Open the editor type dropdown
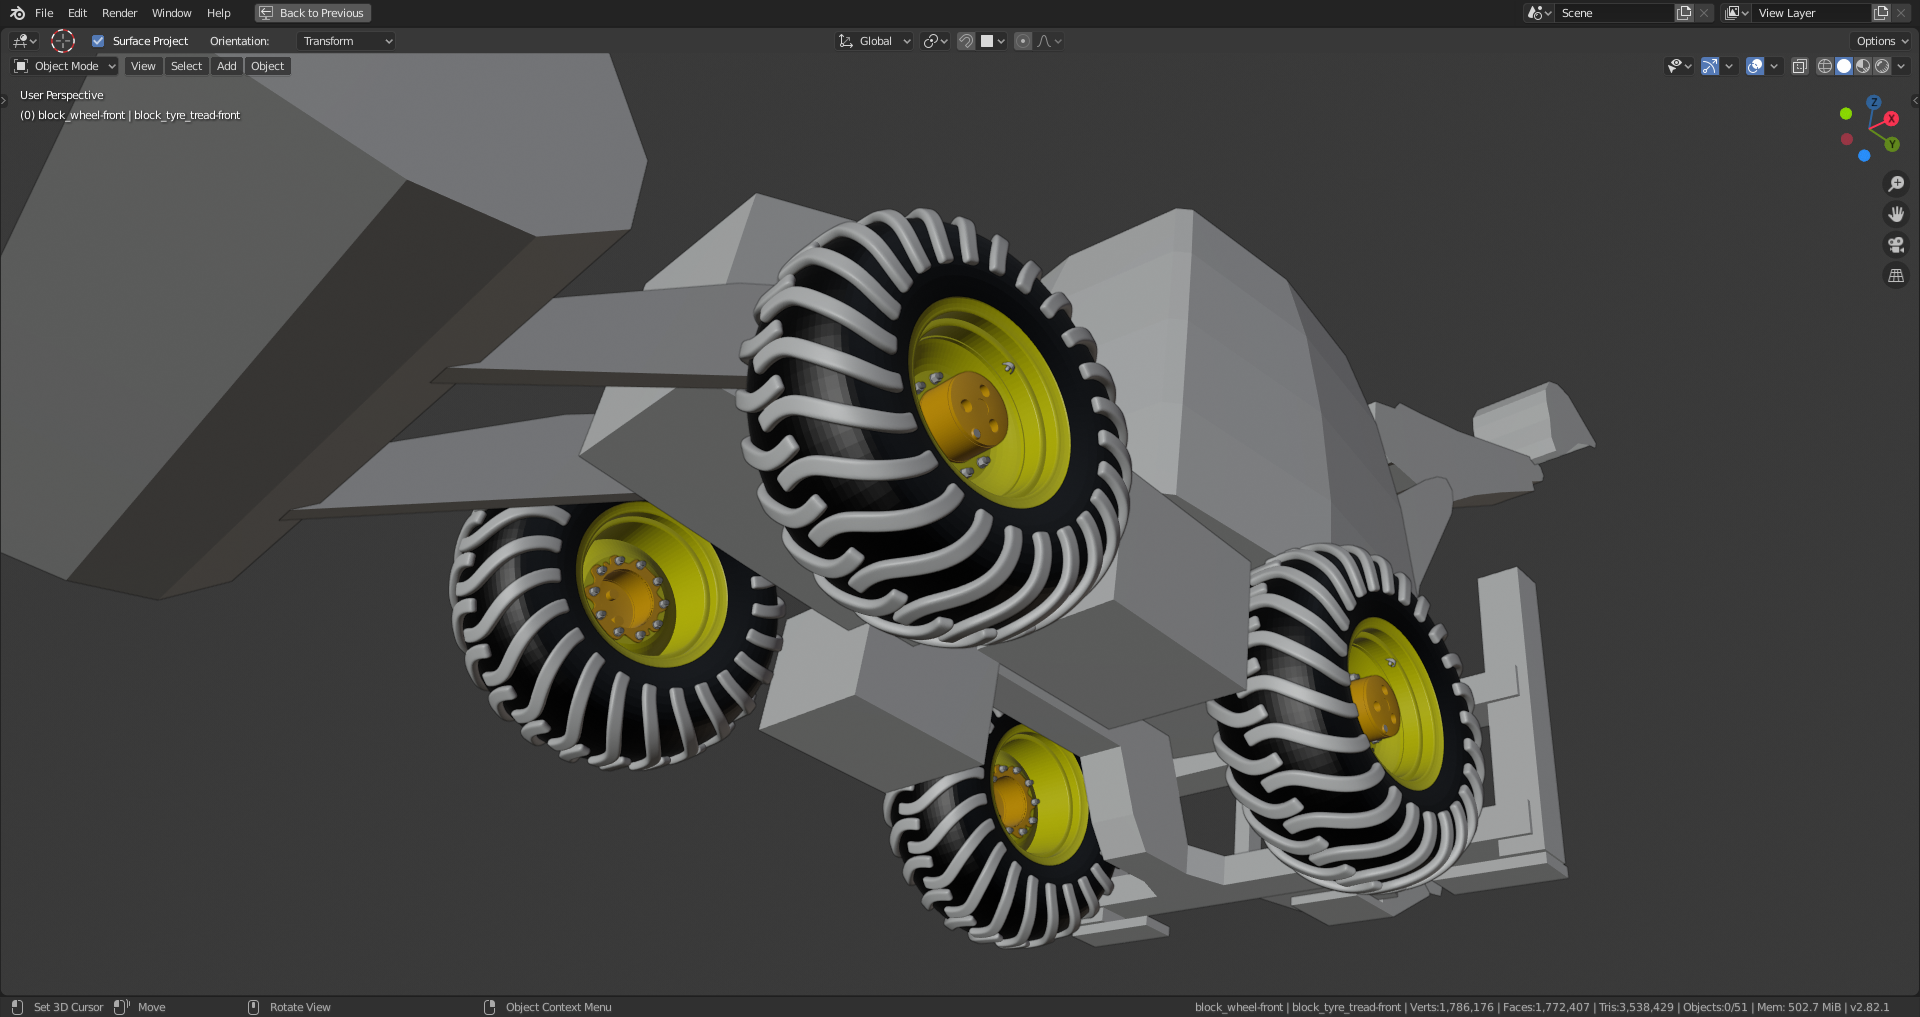This screenshot has width=1920, height=1017. tap(24, 41)
